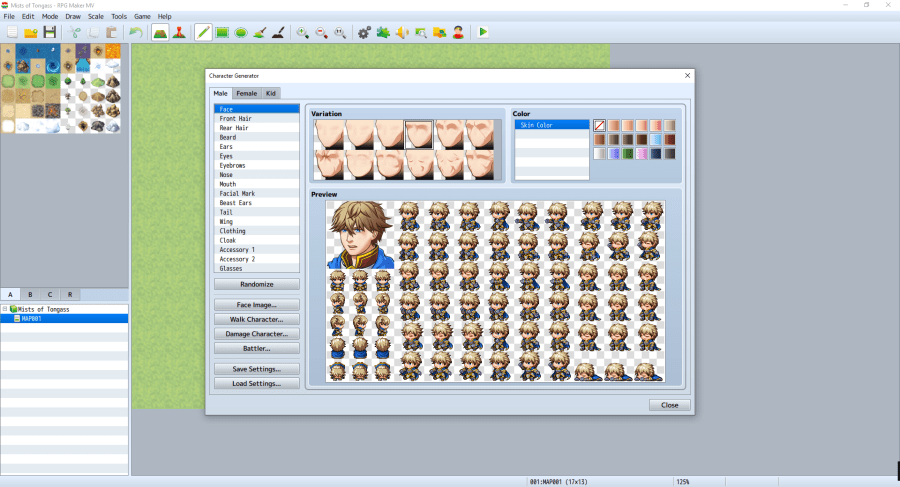The image size is (900, 487).
Task: Toggle Map editing mode on
Action: pyautogui.click(x=160, y=32)
